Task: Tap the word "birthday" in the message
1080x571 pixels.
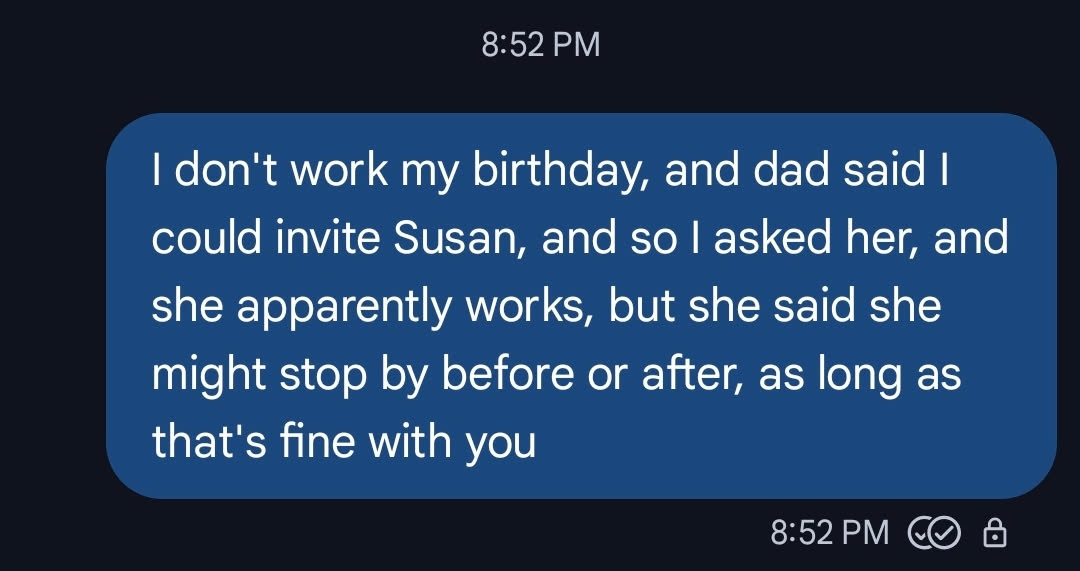Action: (x=556, y=172)
